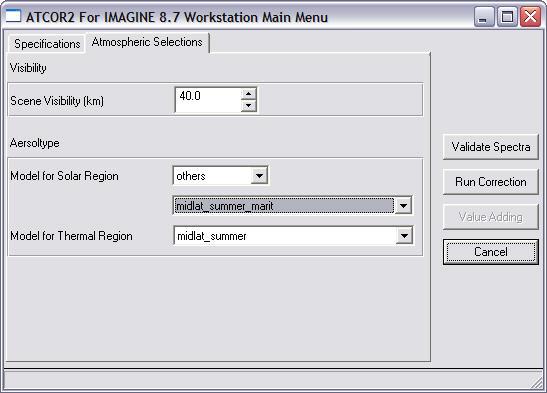547x393 pixels.
Task: Decrease Scene Visibility with the down arrow
Action: [248, 106]
